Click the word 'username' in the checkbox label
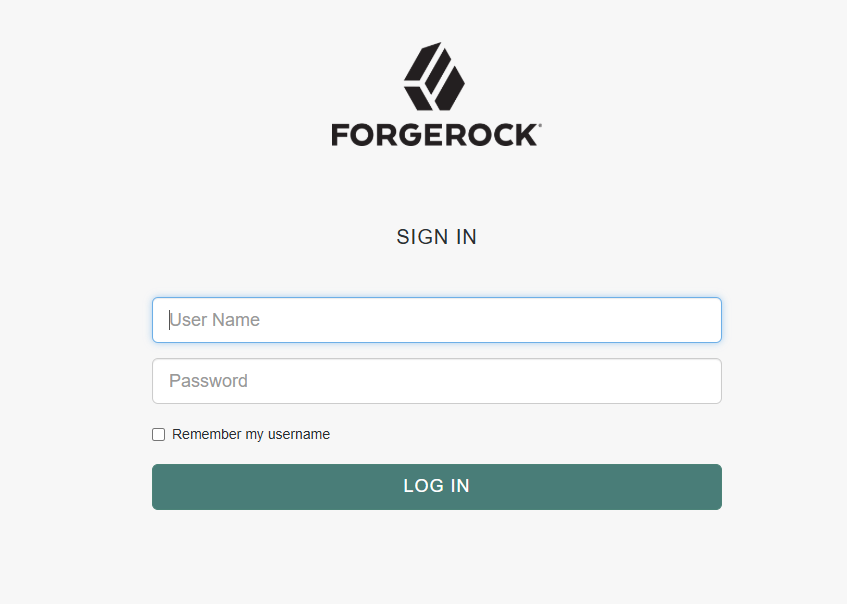Image resolution: width=847 pixels, height=604 pixels. click(x=299, y=434)
